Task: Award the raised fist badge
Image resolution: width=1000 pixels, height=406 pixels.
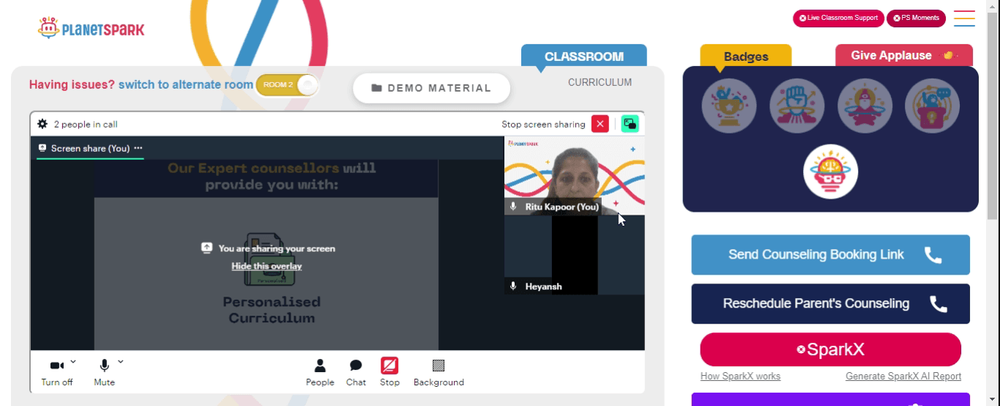Action: 797,106
